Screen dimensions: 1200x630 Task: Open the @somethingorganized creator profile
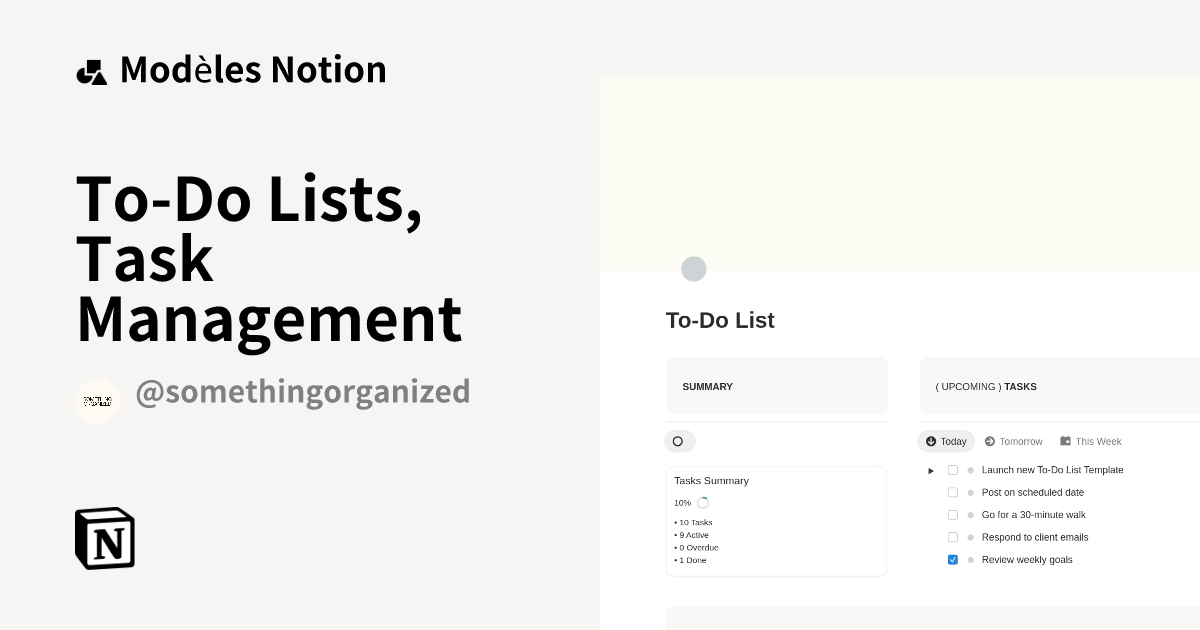304,391
